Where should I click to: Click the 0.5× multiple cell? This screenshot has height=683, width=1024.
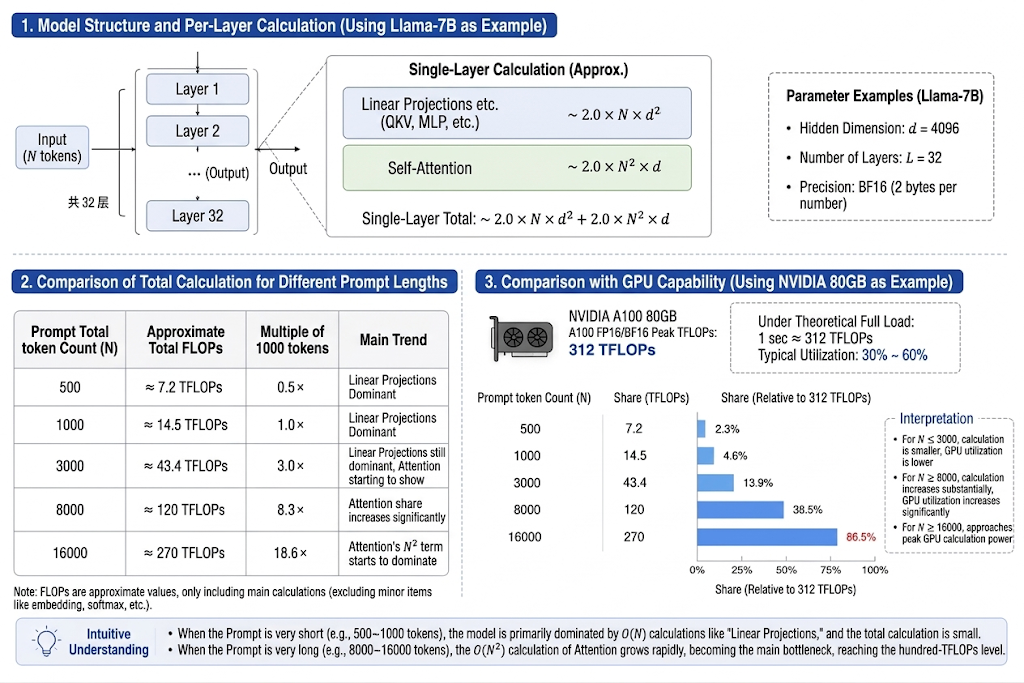(292, 387)
